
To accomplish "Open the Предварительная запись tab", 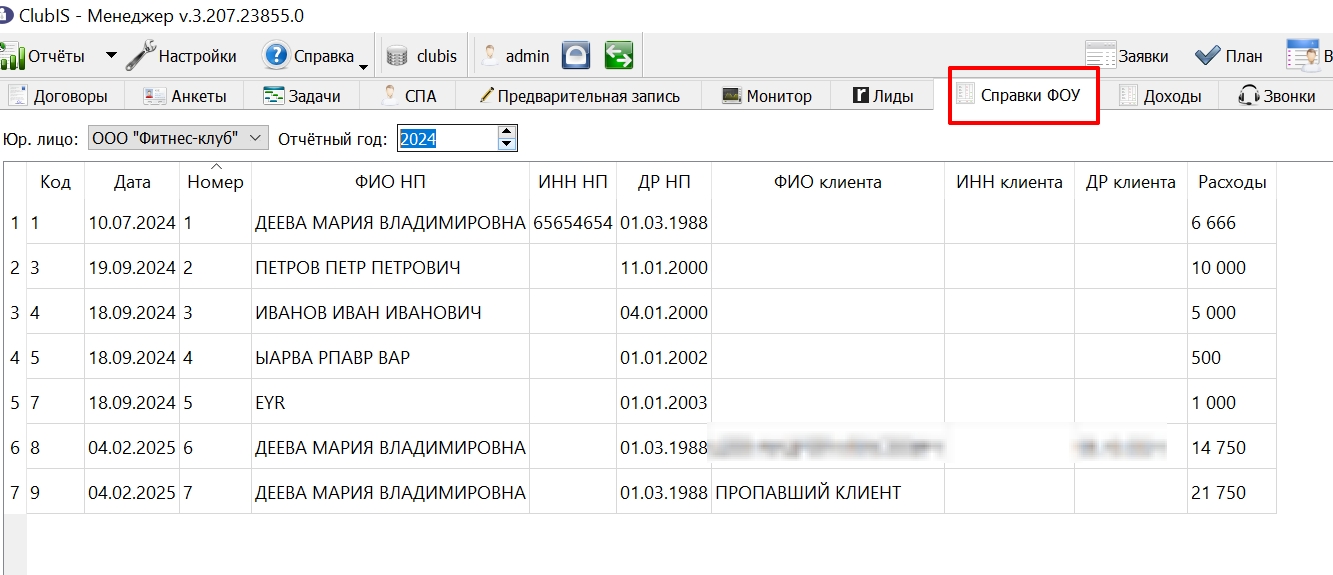I will tap(580, 96).
